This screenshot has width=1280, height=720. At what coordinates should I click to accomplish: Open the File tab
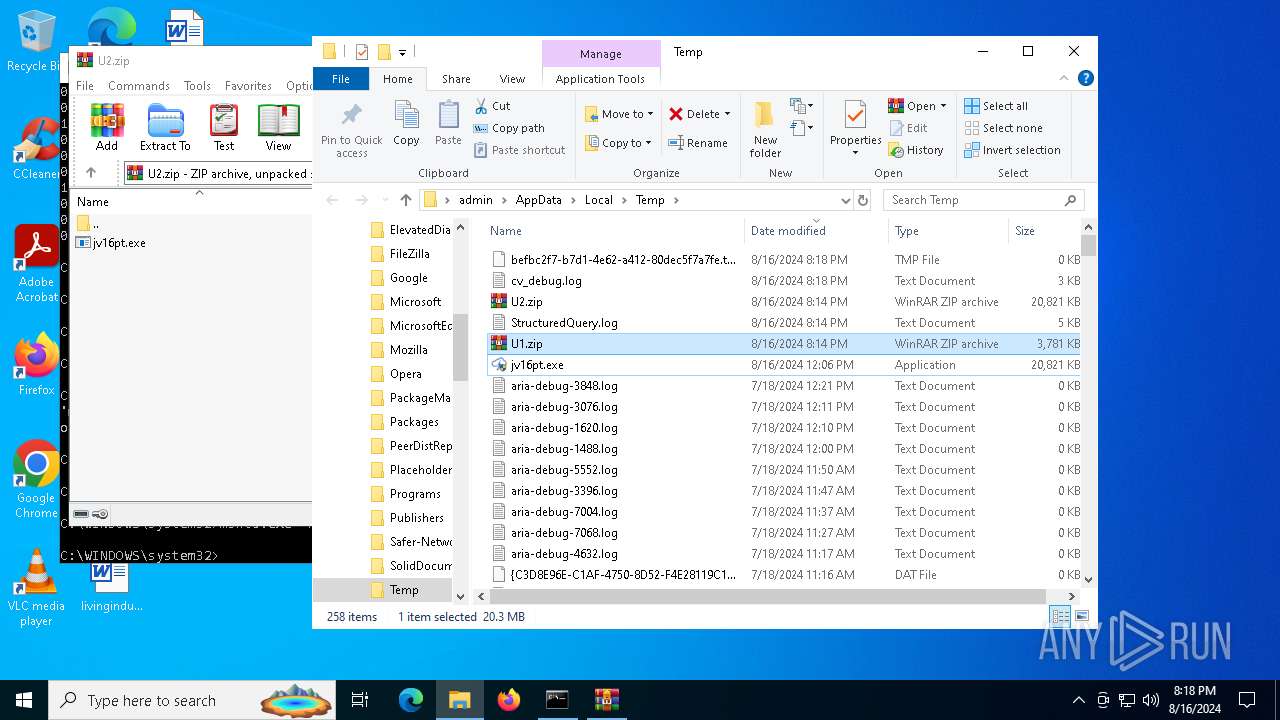point(341,79)
